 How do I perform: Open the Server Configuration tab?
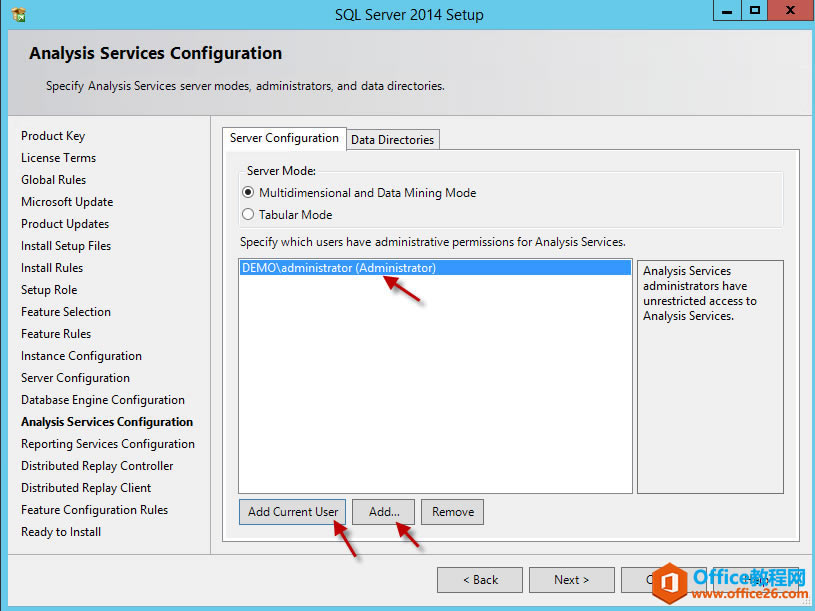click(284, 138)
